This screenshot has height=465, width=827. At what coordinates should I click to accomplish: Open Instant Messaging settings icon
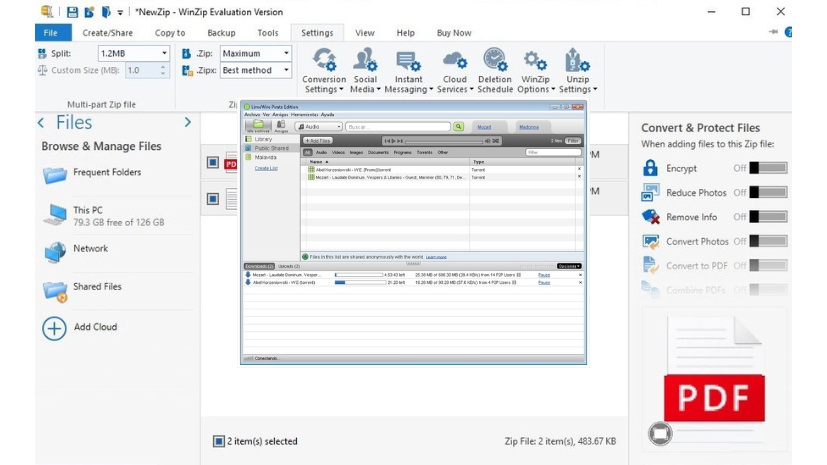click(408, 62)
